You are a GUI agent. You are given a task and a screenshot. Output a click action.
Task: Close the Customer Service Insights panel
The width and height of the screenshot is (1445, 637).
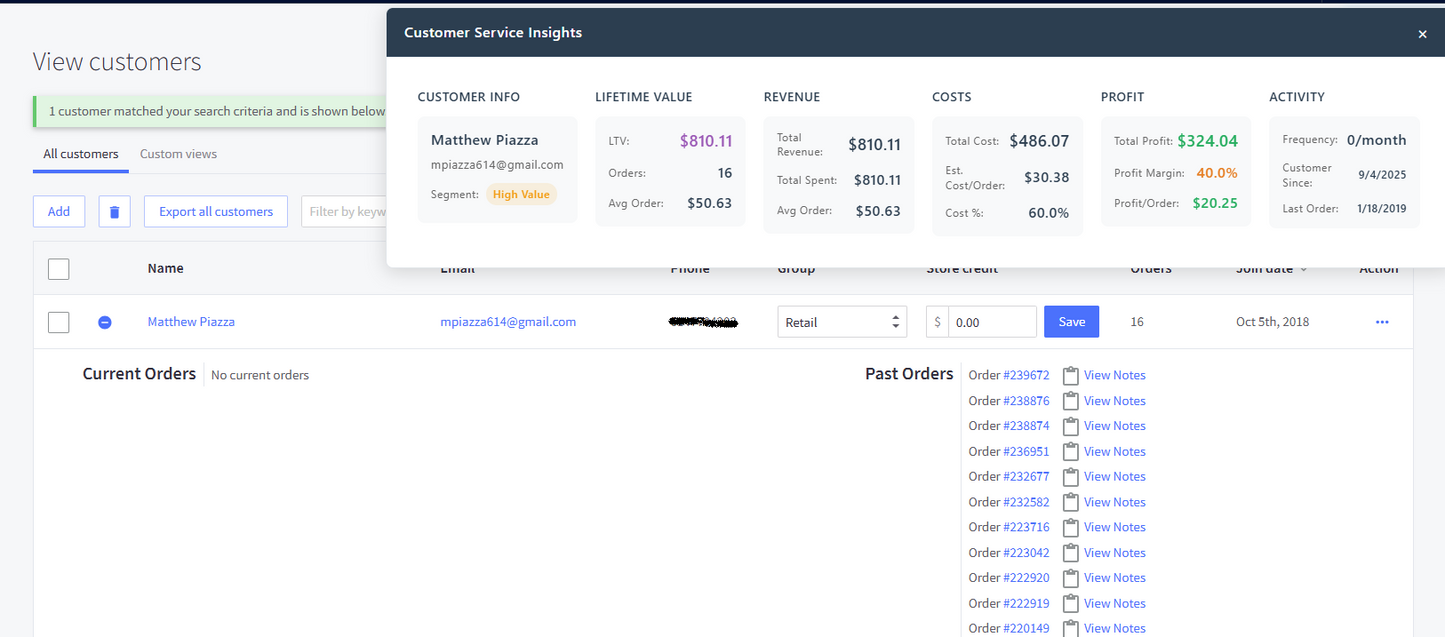(1422, 34)
